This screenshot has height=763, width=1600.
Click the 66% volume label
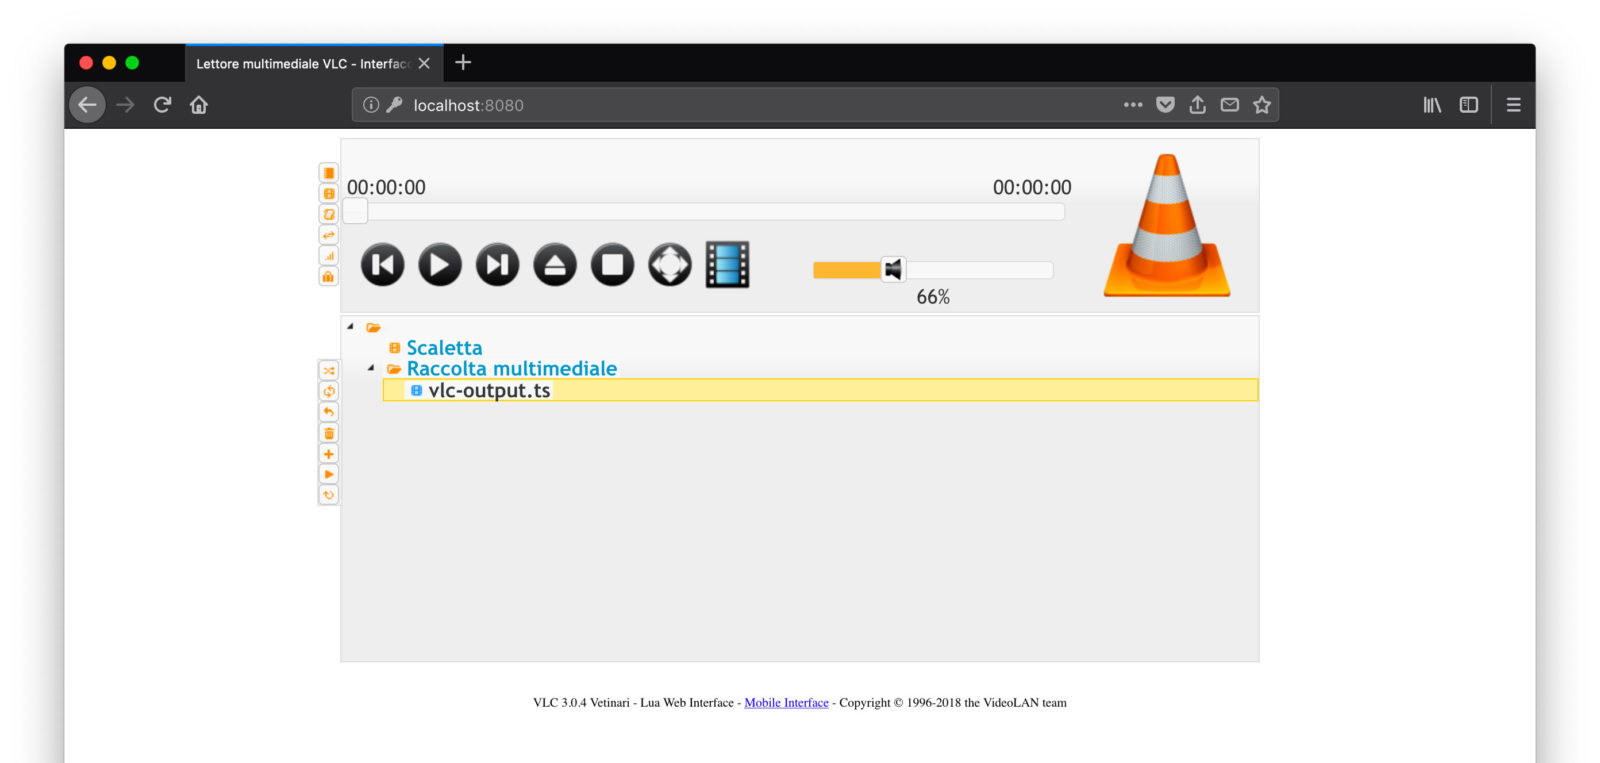(933, 297)
